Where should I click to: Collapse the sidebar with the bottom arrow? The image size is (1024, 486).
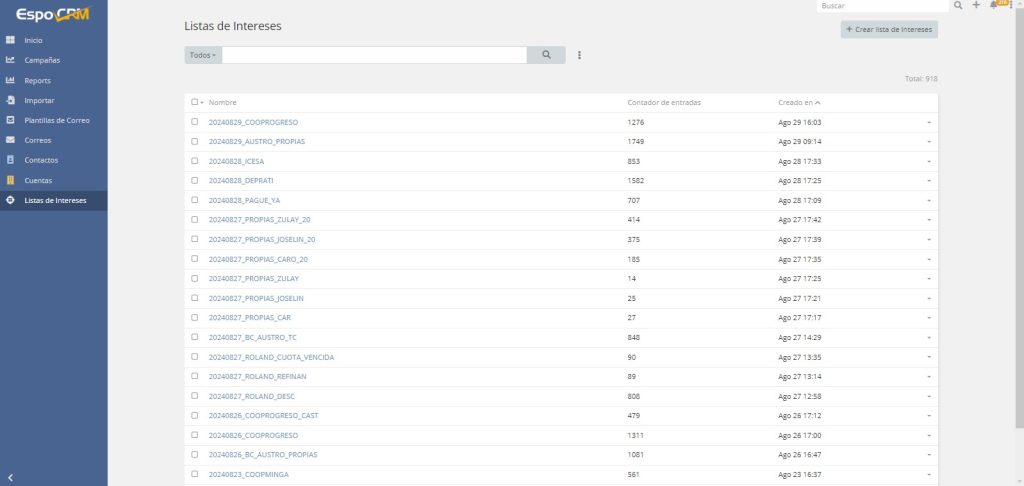click(10, 477)
